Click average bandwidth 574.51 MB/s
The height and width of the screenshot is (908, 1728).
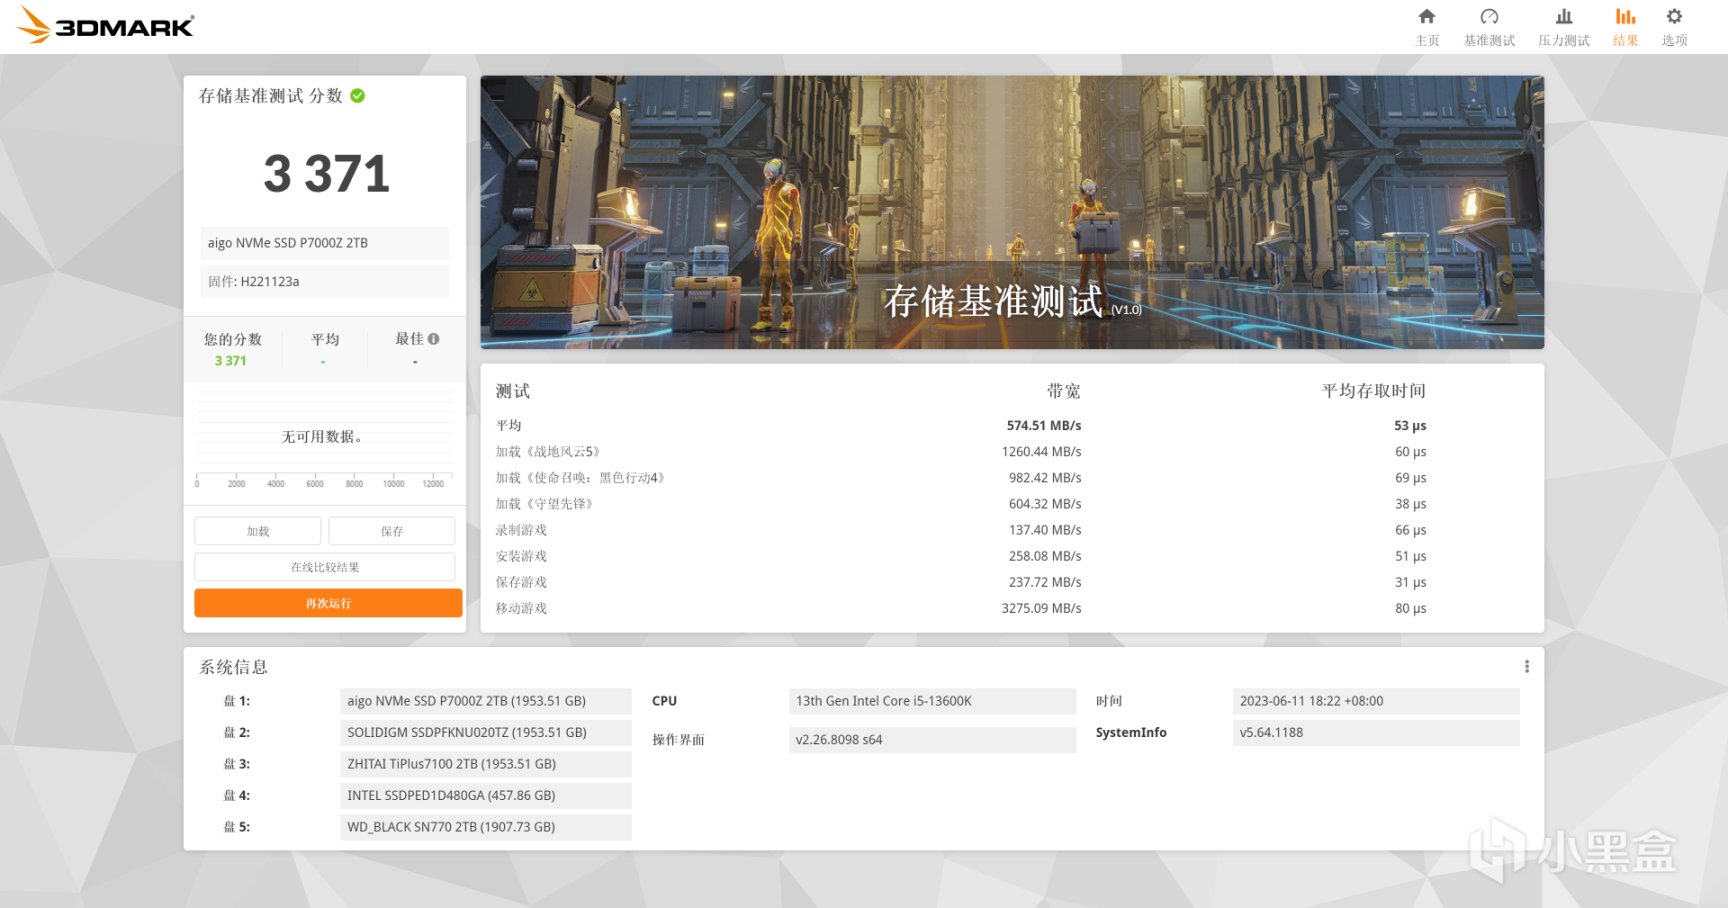click(1044, 426)
